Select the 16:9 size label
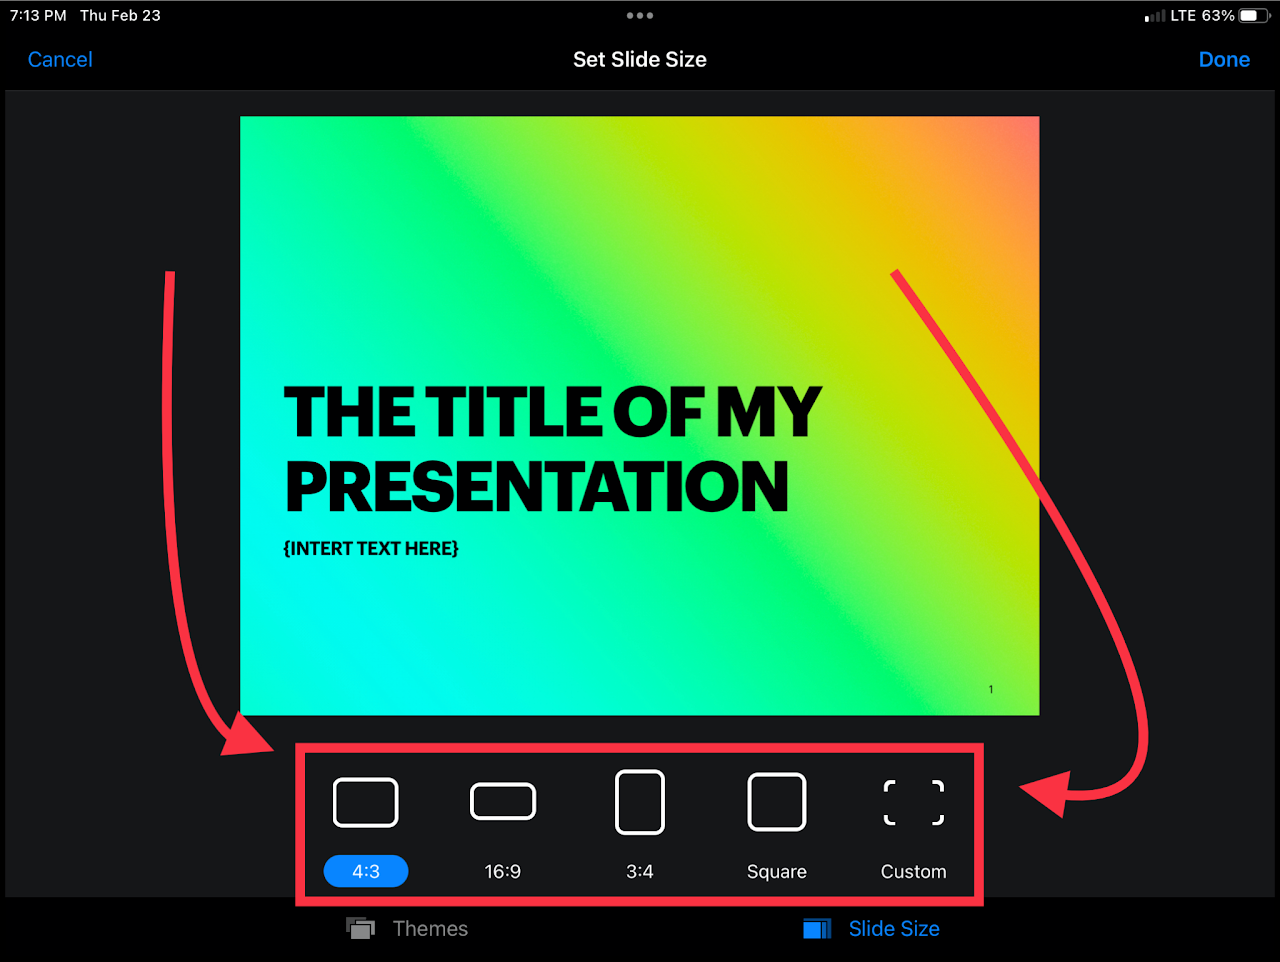Screen dimensions: 1280x962 pos(503,871)
